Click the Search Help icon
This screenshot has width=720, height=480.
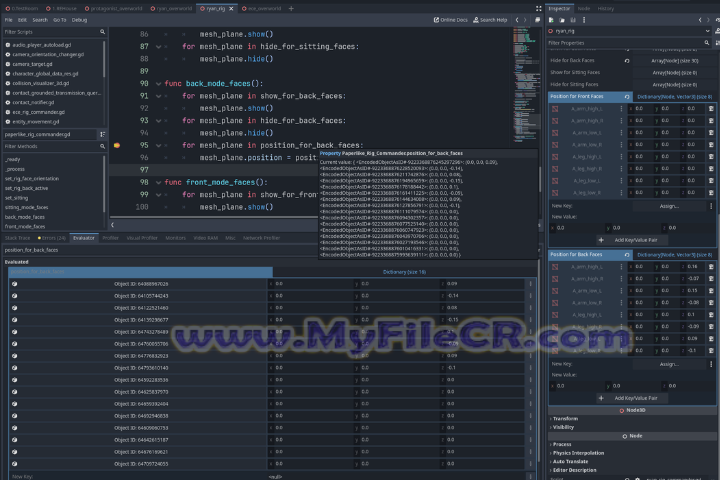point(476,20)
